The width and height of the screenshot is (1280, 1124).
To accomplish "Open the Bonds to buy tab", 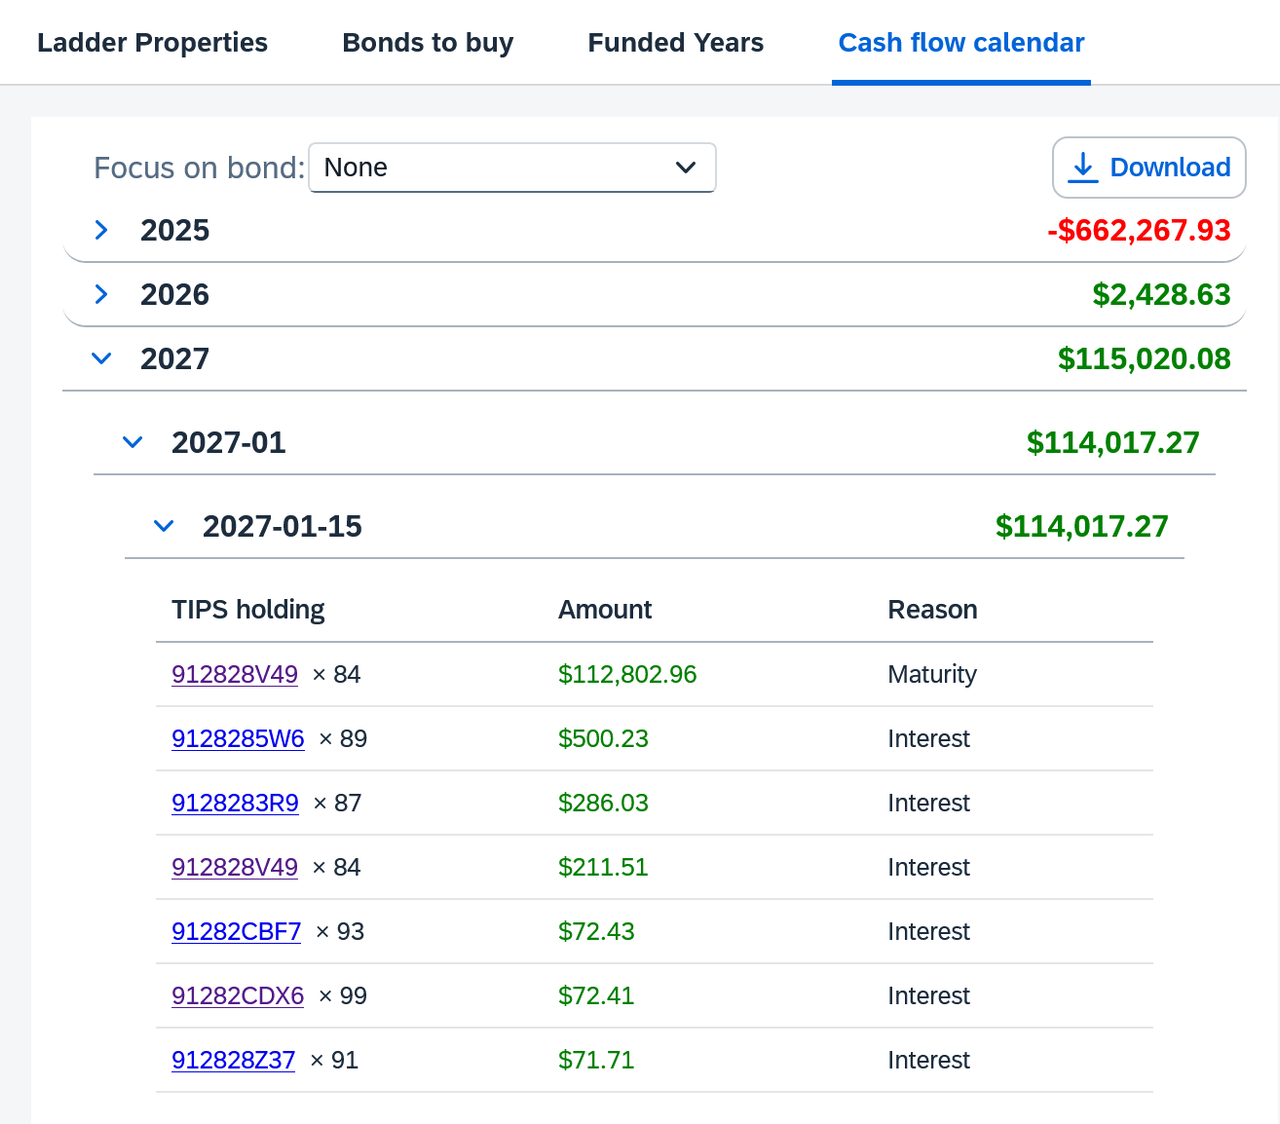I will (427, 43).
